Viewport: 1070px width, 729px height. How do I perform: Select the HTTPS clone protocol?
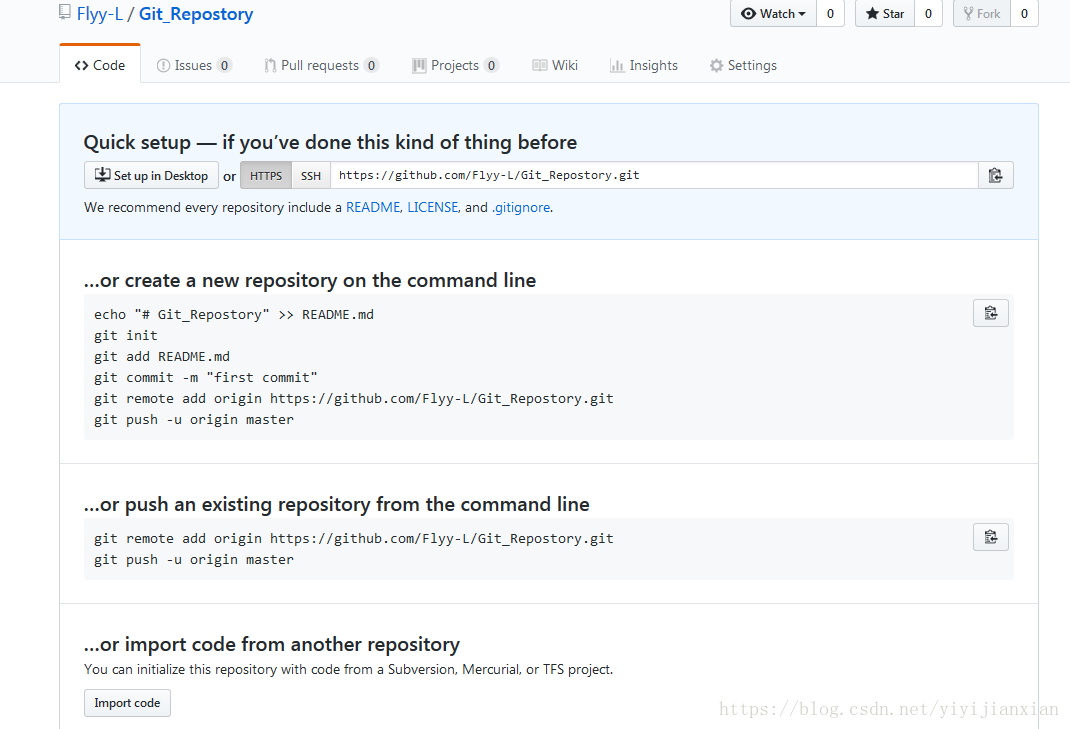point(266,175)
